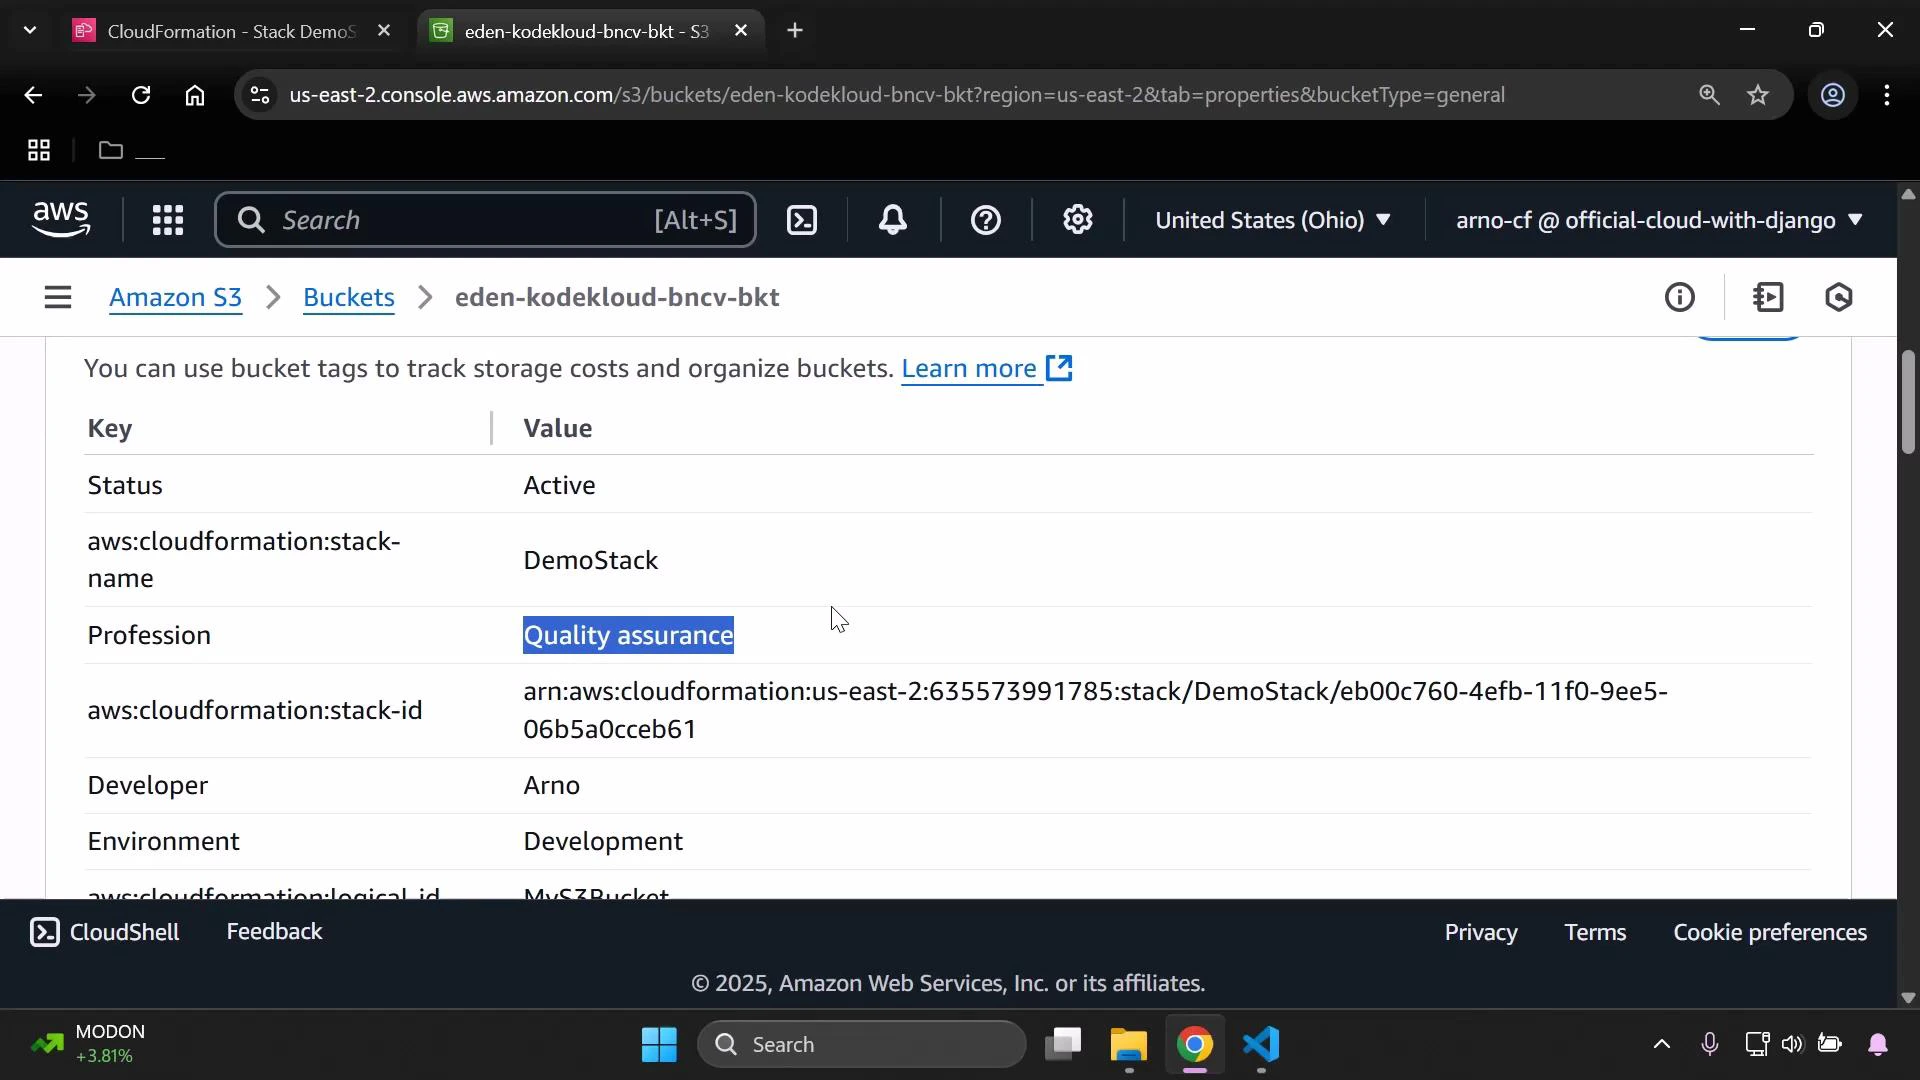Toggle the S3 side navigation hamburger
Image resolution: width=1920 pixels, height=1080 pixels.
coord(58,298)
